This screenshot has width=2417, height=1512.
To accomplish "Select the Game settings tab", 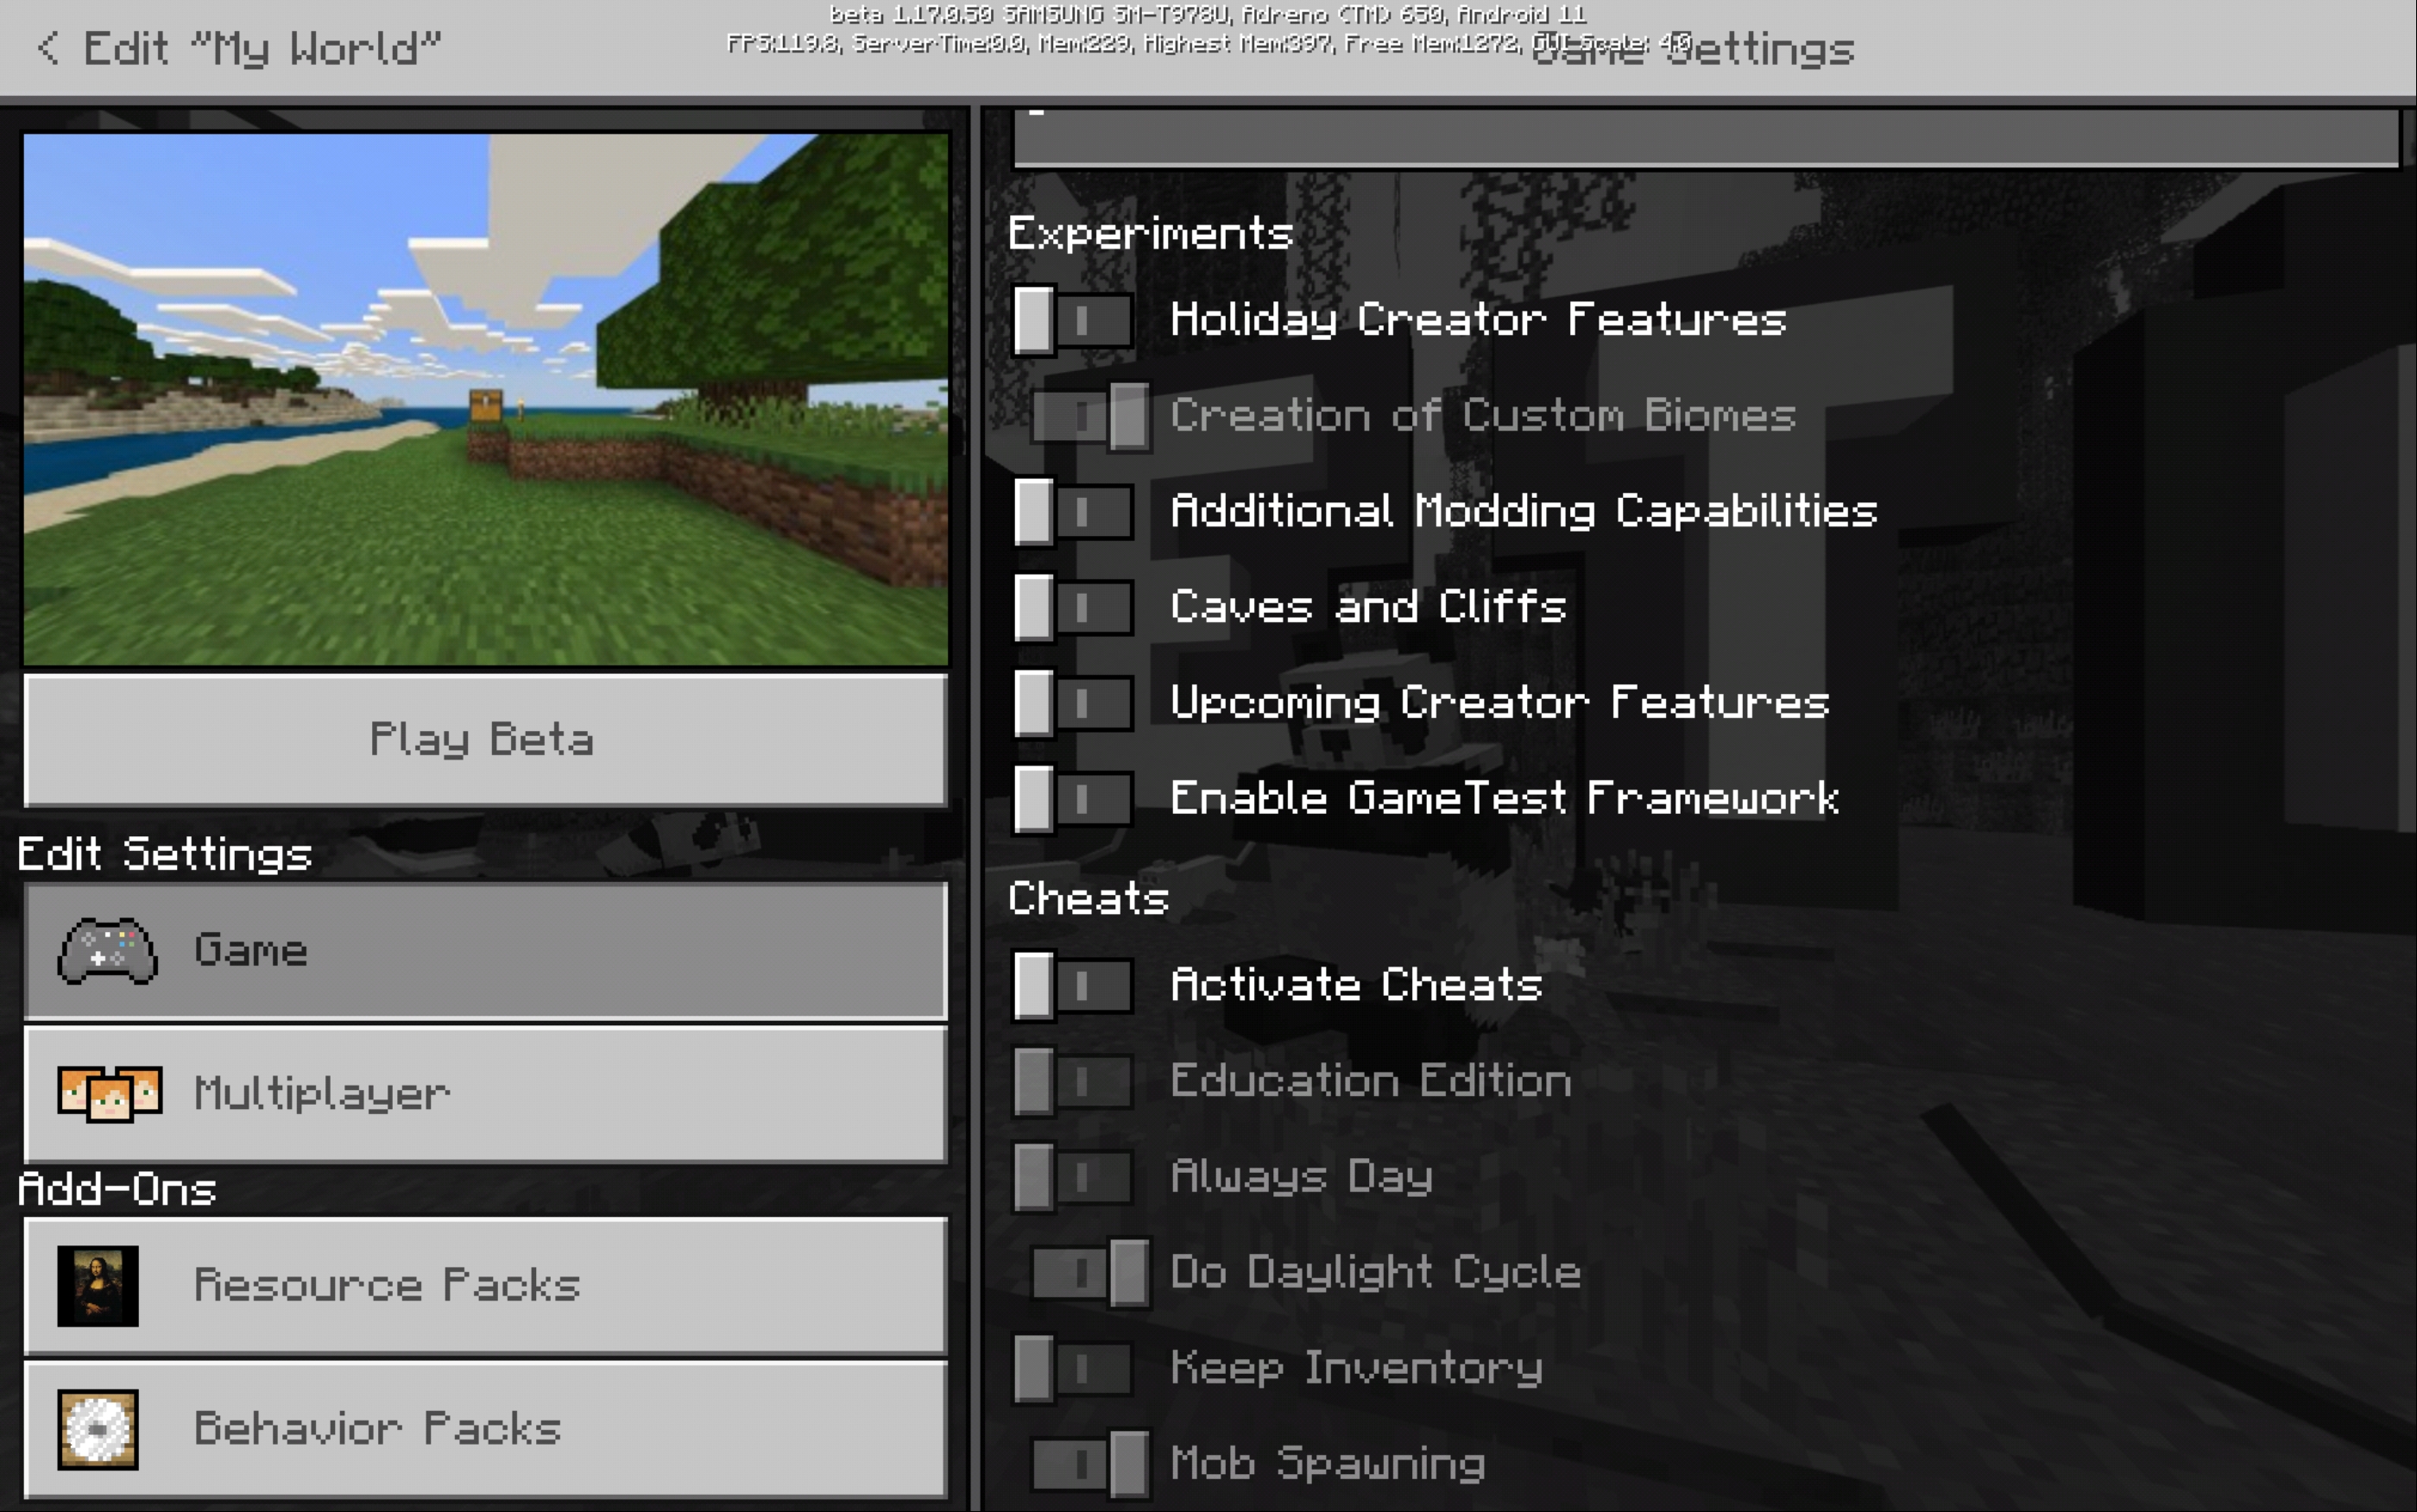I will (x=485, y=951).
